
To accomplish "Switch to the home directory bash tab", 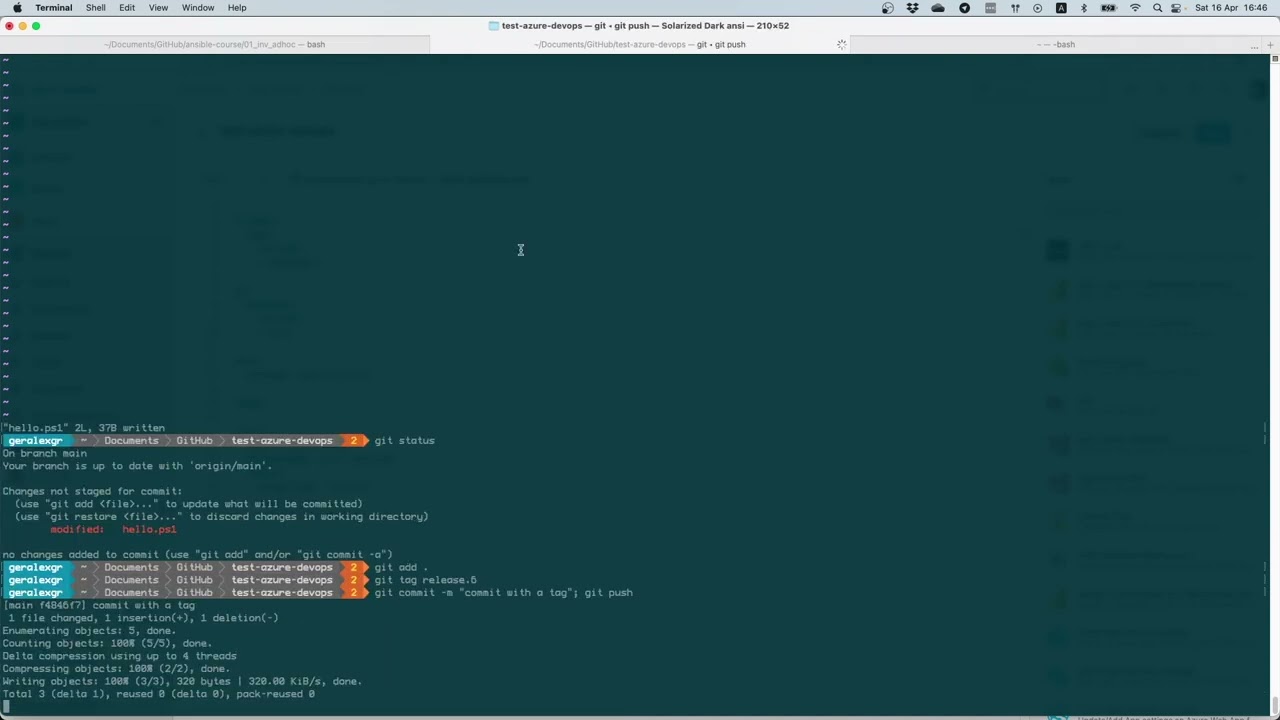I will click(x=1056, y=44).
